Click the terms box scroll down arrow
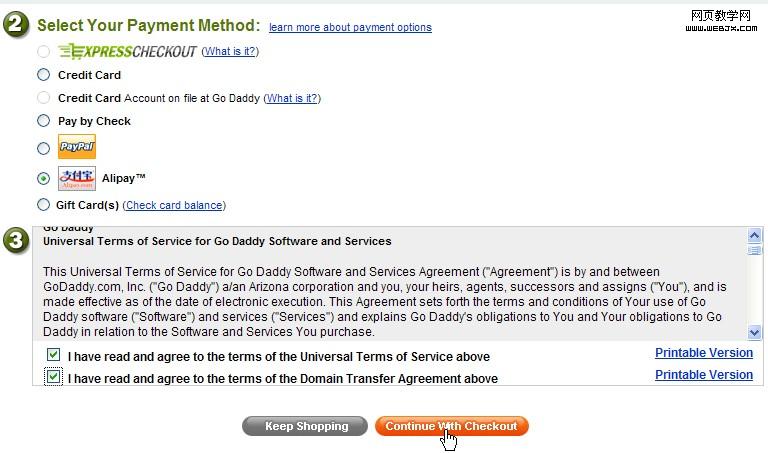 (755, 333)
